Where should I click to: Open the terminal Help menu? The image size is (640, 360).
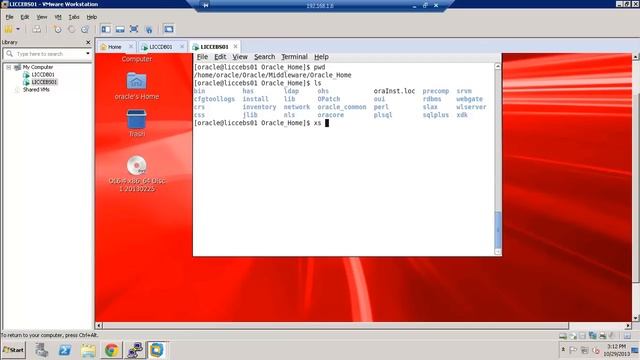click(321, 57)
